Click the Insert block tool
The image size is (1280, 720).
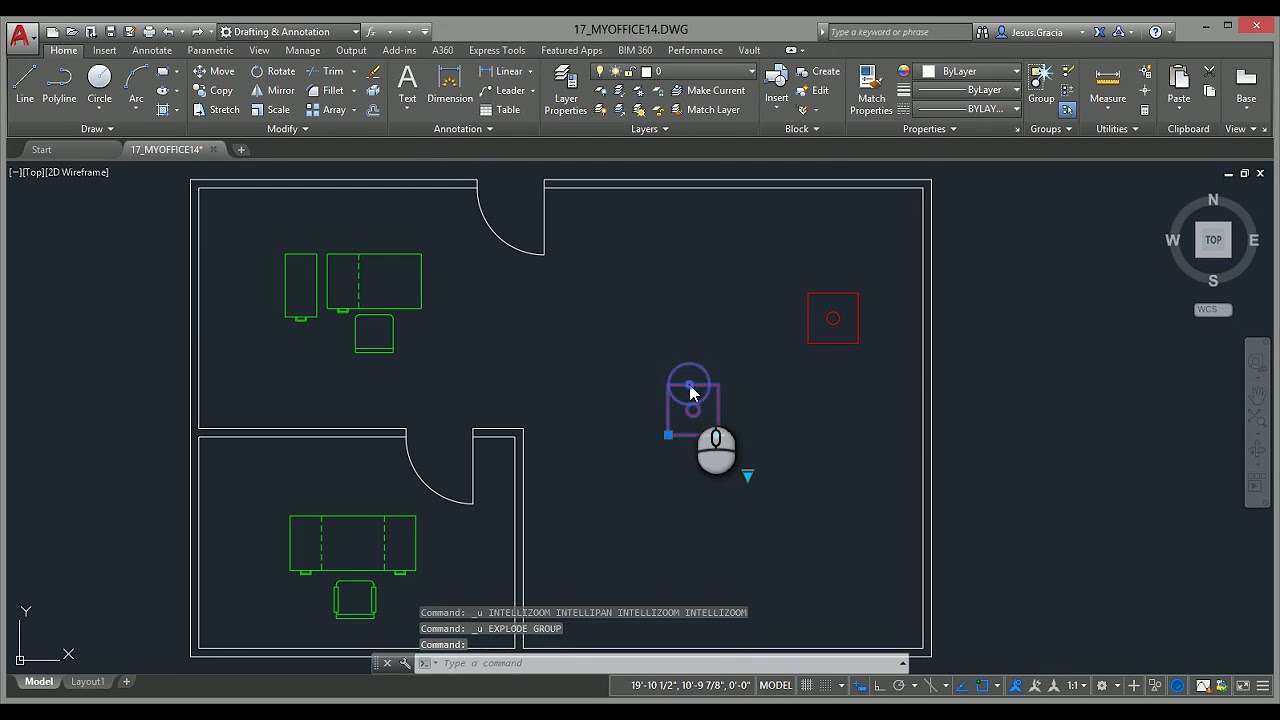[x=777, y=84]
